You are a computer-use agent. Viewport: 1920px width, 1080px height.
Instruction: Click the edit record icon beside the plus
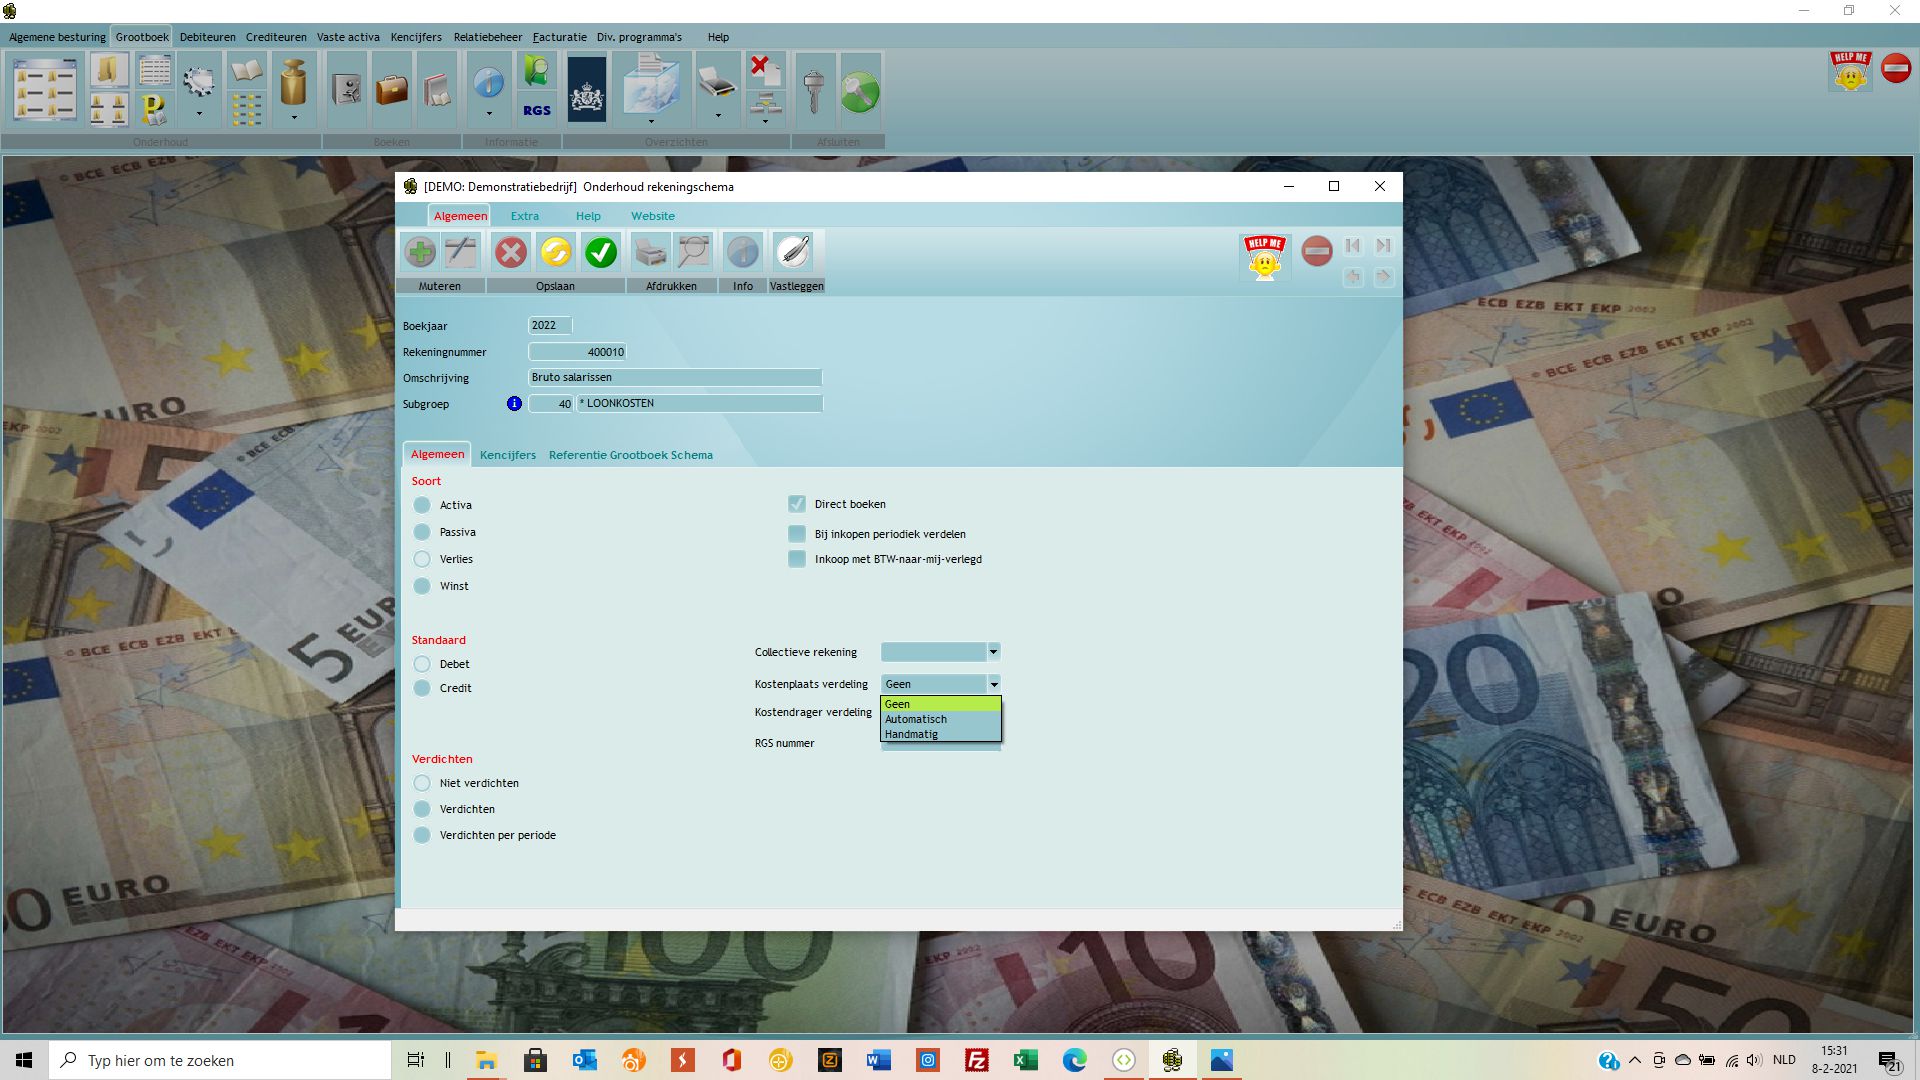coord(461,252)
